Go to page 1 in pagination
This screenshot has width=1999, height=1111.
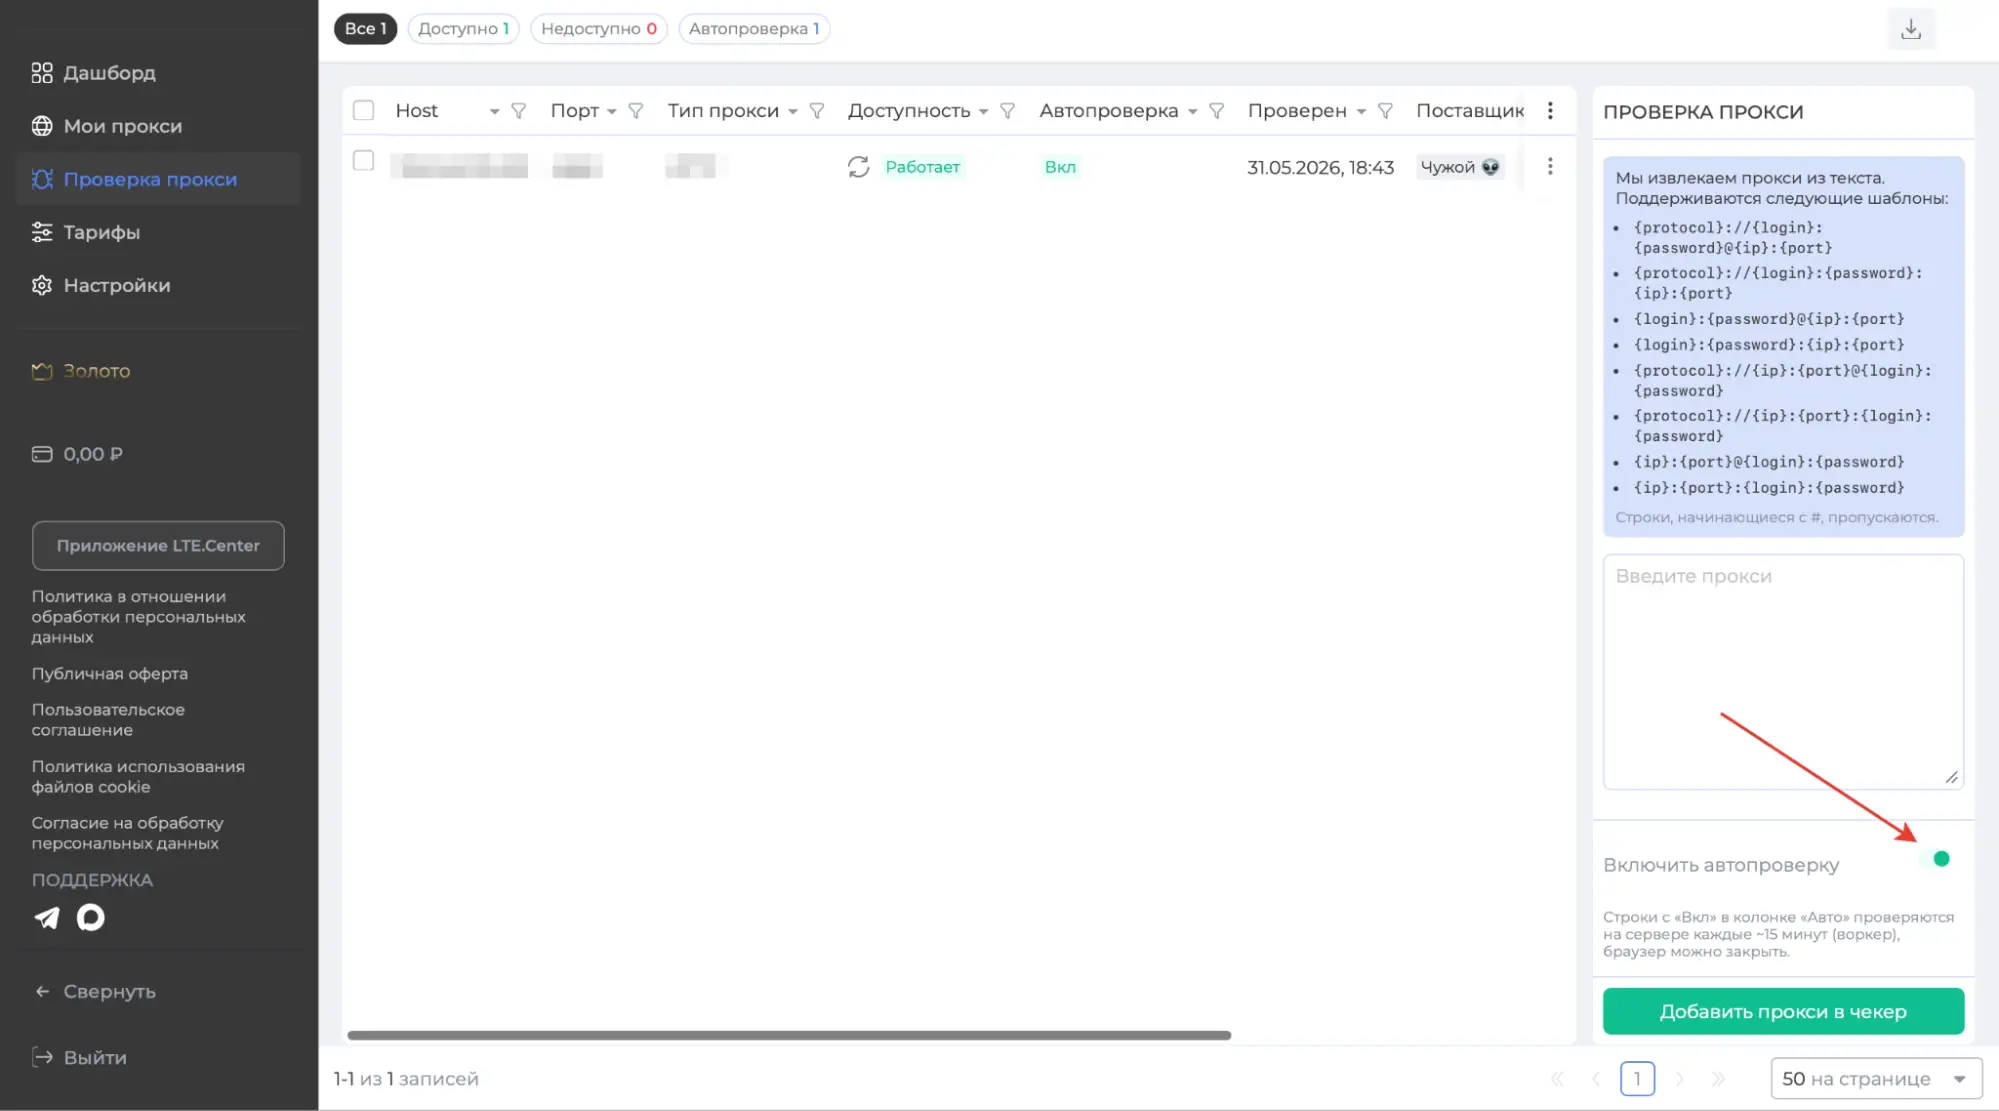[x=1637, y=1079]
